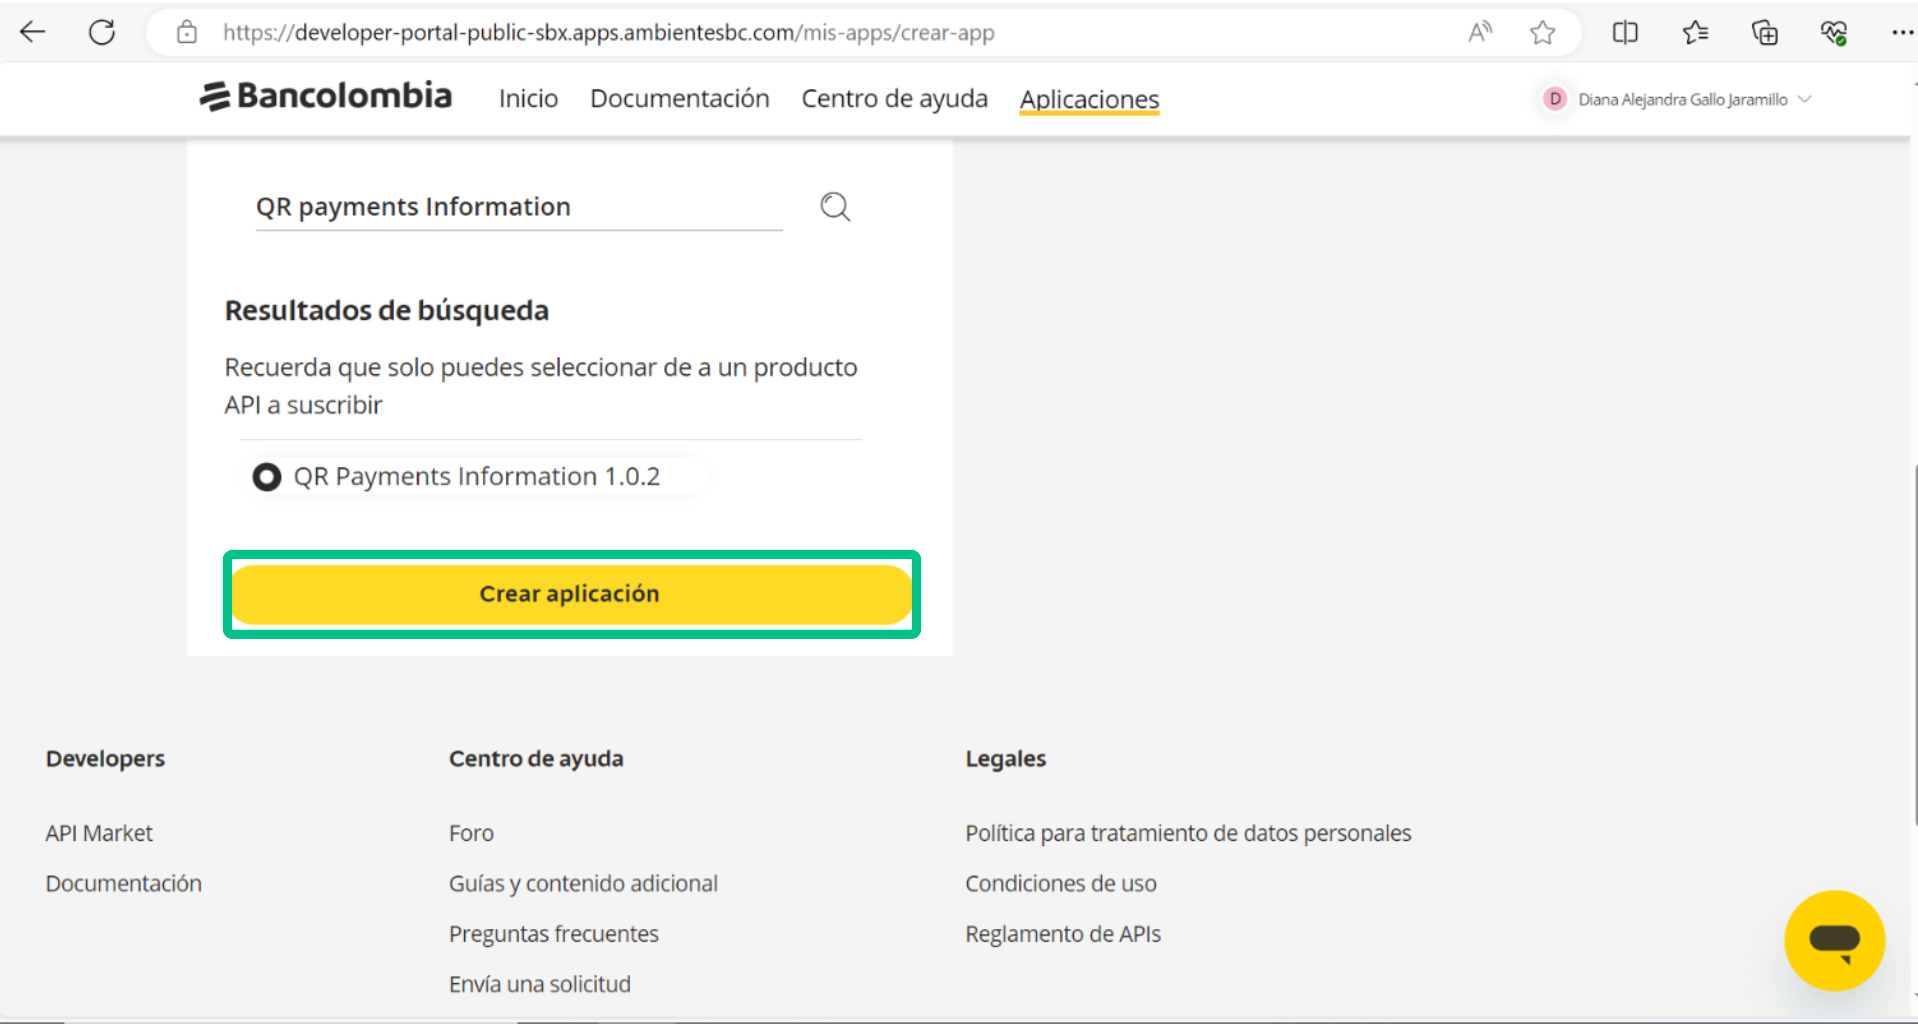Open the Inicio menu item

coord(528,99)
